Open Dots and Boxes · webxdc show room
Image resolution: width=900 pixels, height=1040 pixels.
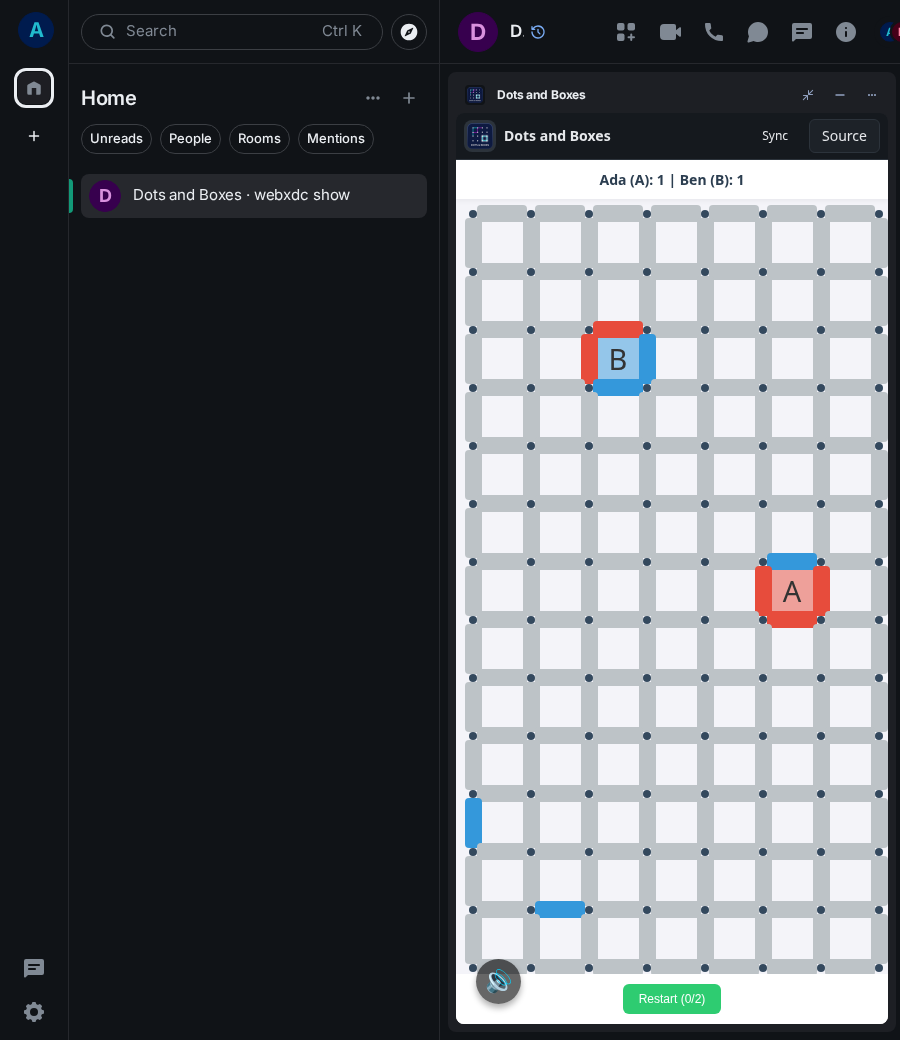pos(253,196)
